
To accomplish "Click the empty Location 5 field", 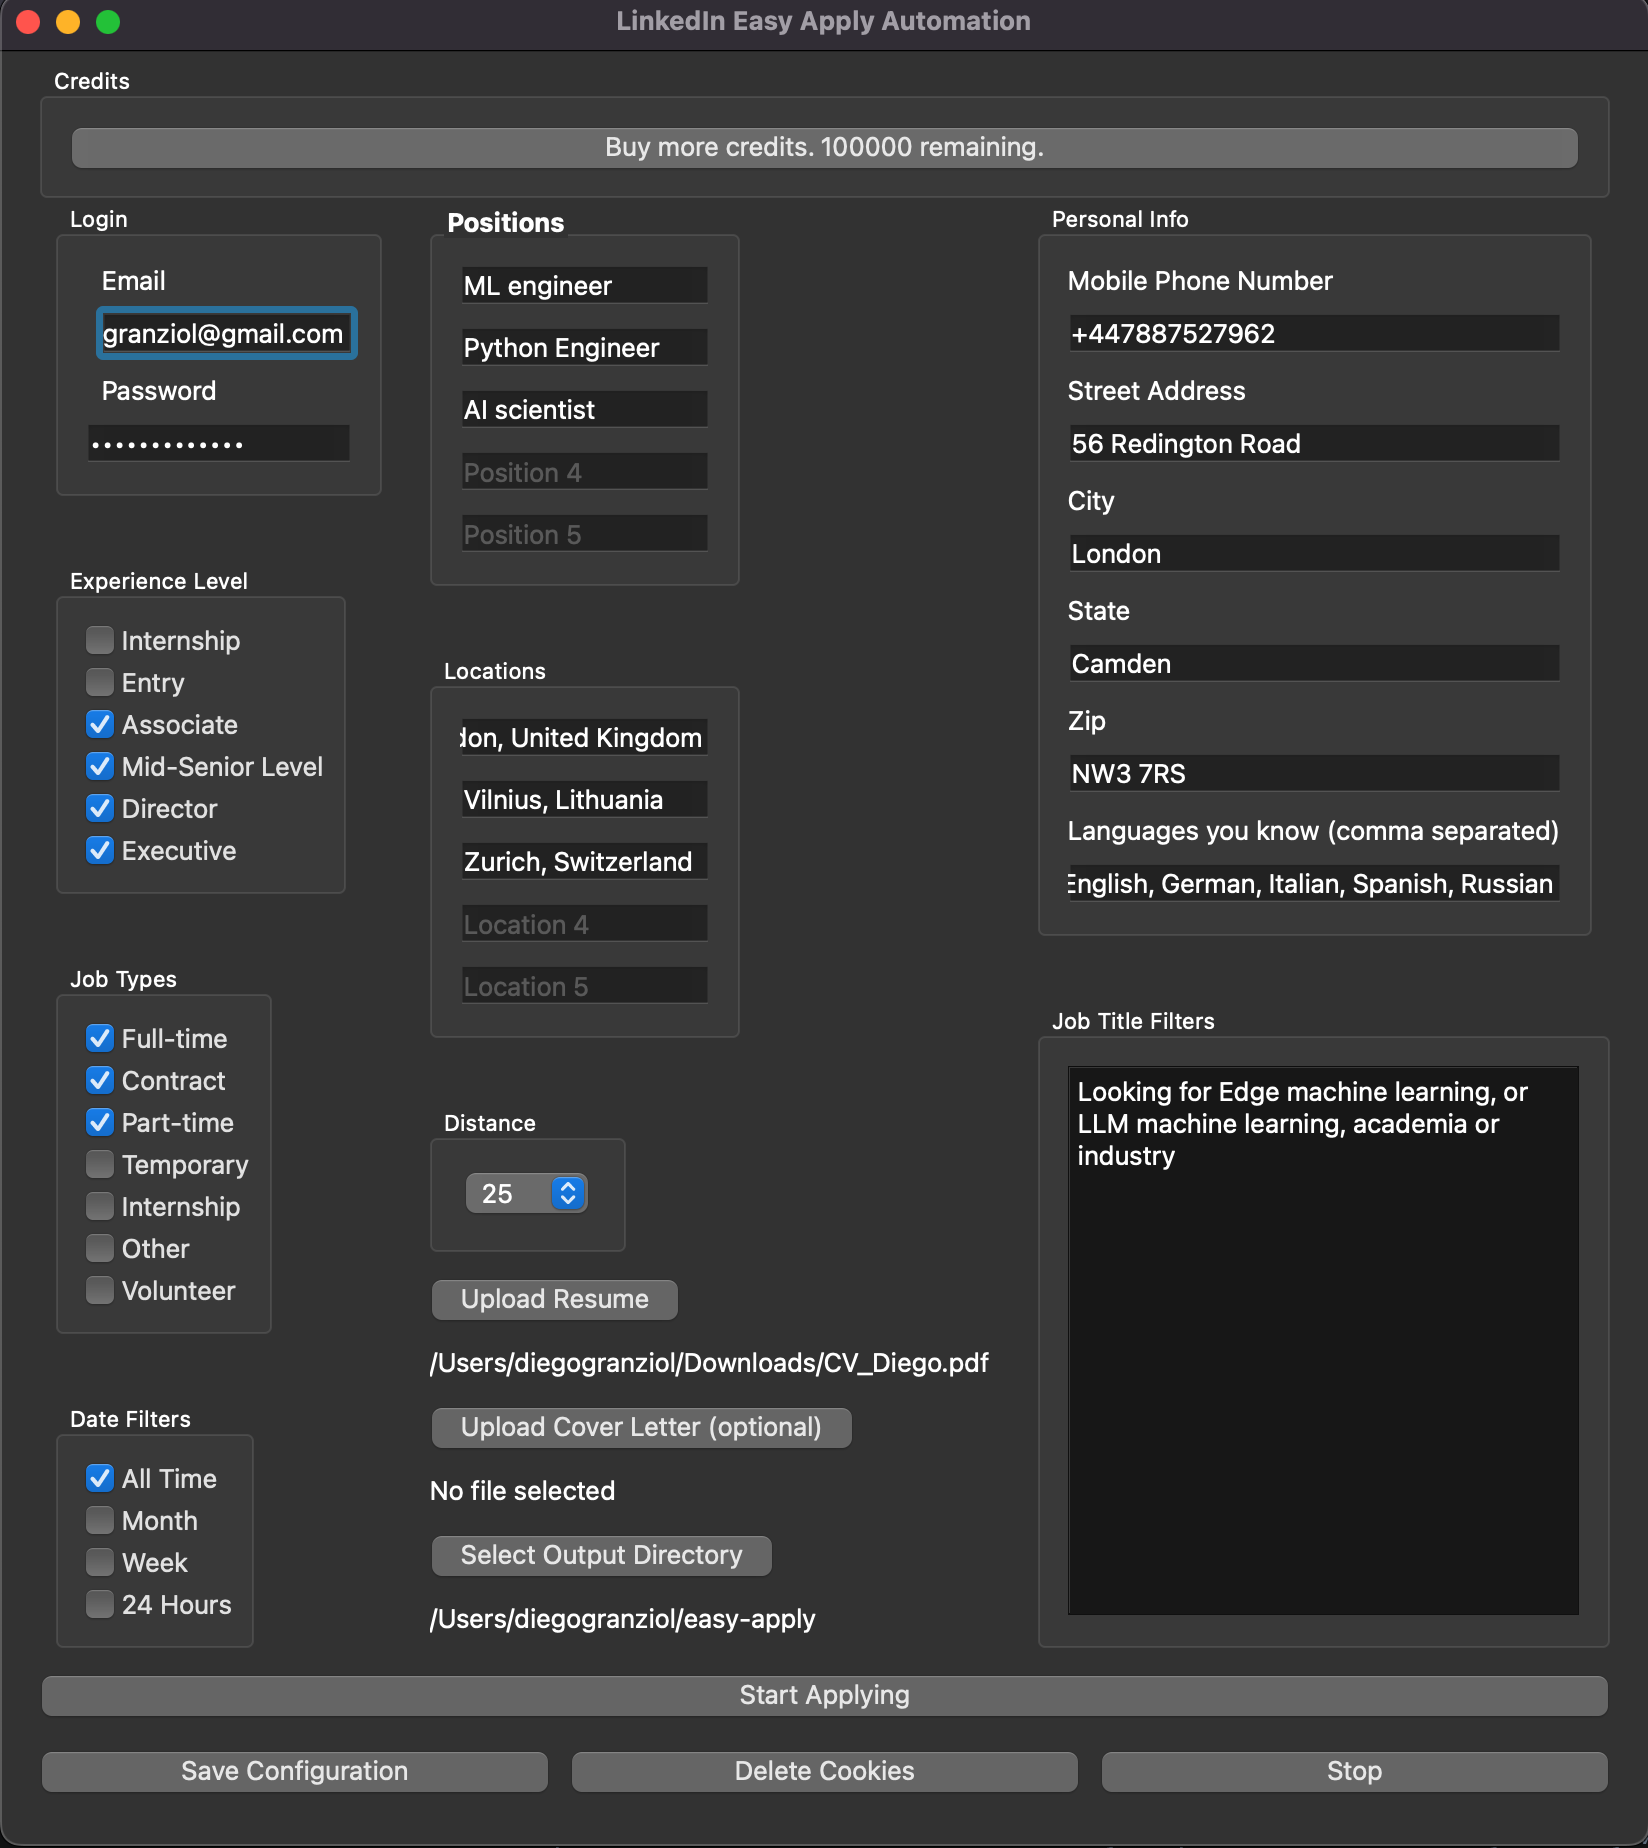I will point(584,985).
